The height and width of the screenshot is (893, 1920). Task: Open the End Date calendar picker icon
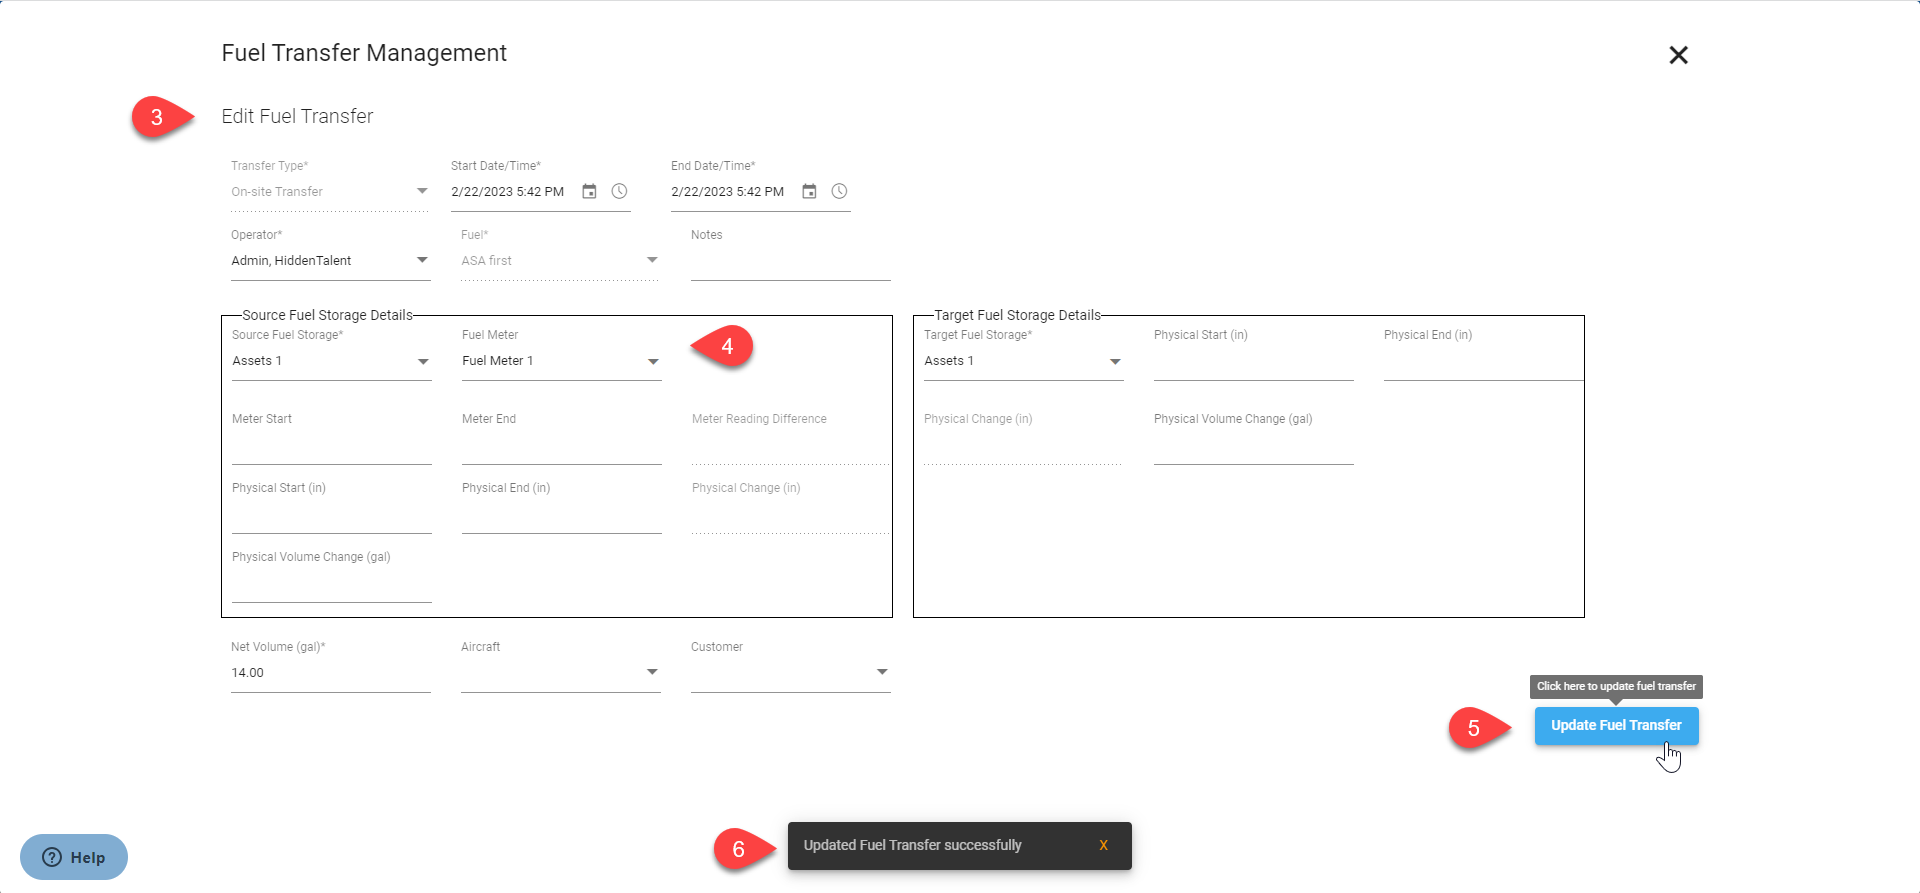(809, 191)
